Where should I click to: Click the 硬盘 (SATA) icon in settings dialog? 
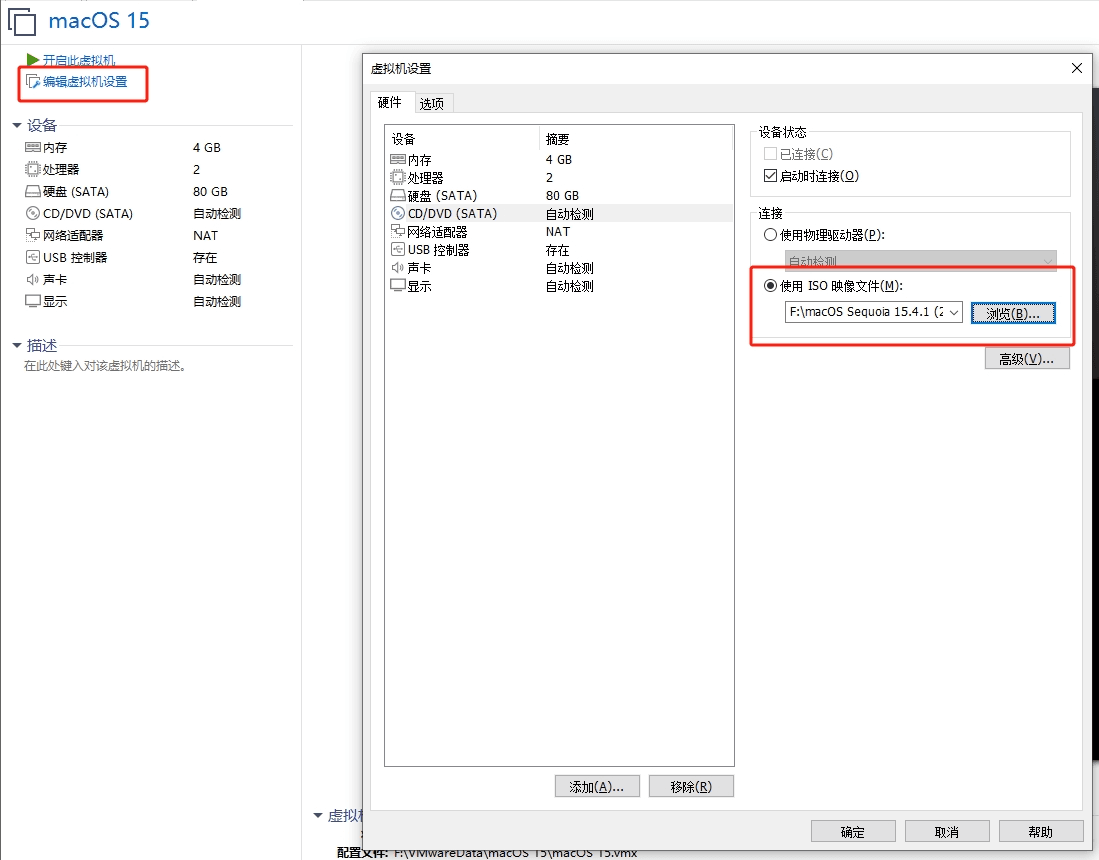click(398, 196)
